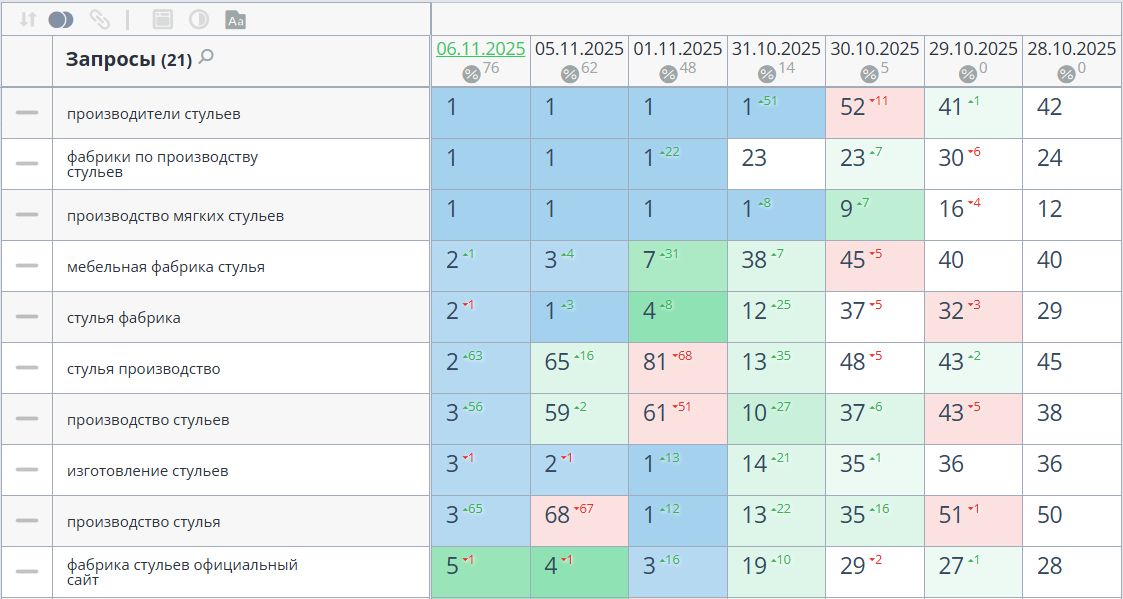
Task: Toggle dash marker for стулья фабрика row
Action: (27, 317)
